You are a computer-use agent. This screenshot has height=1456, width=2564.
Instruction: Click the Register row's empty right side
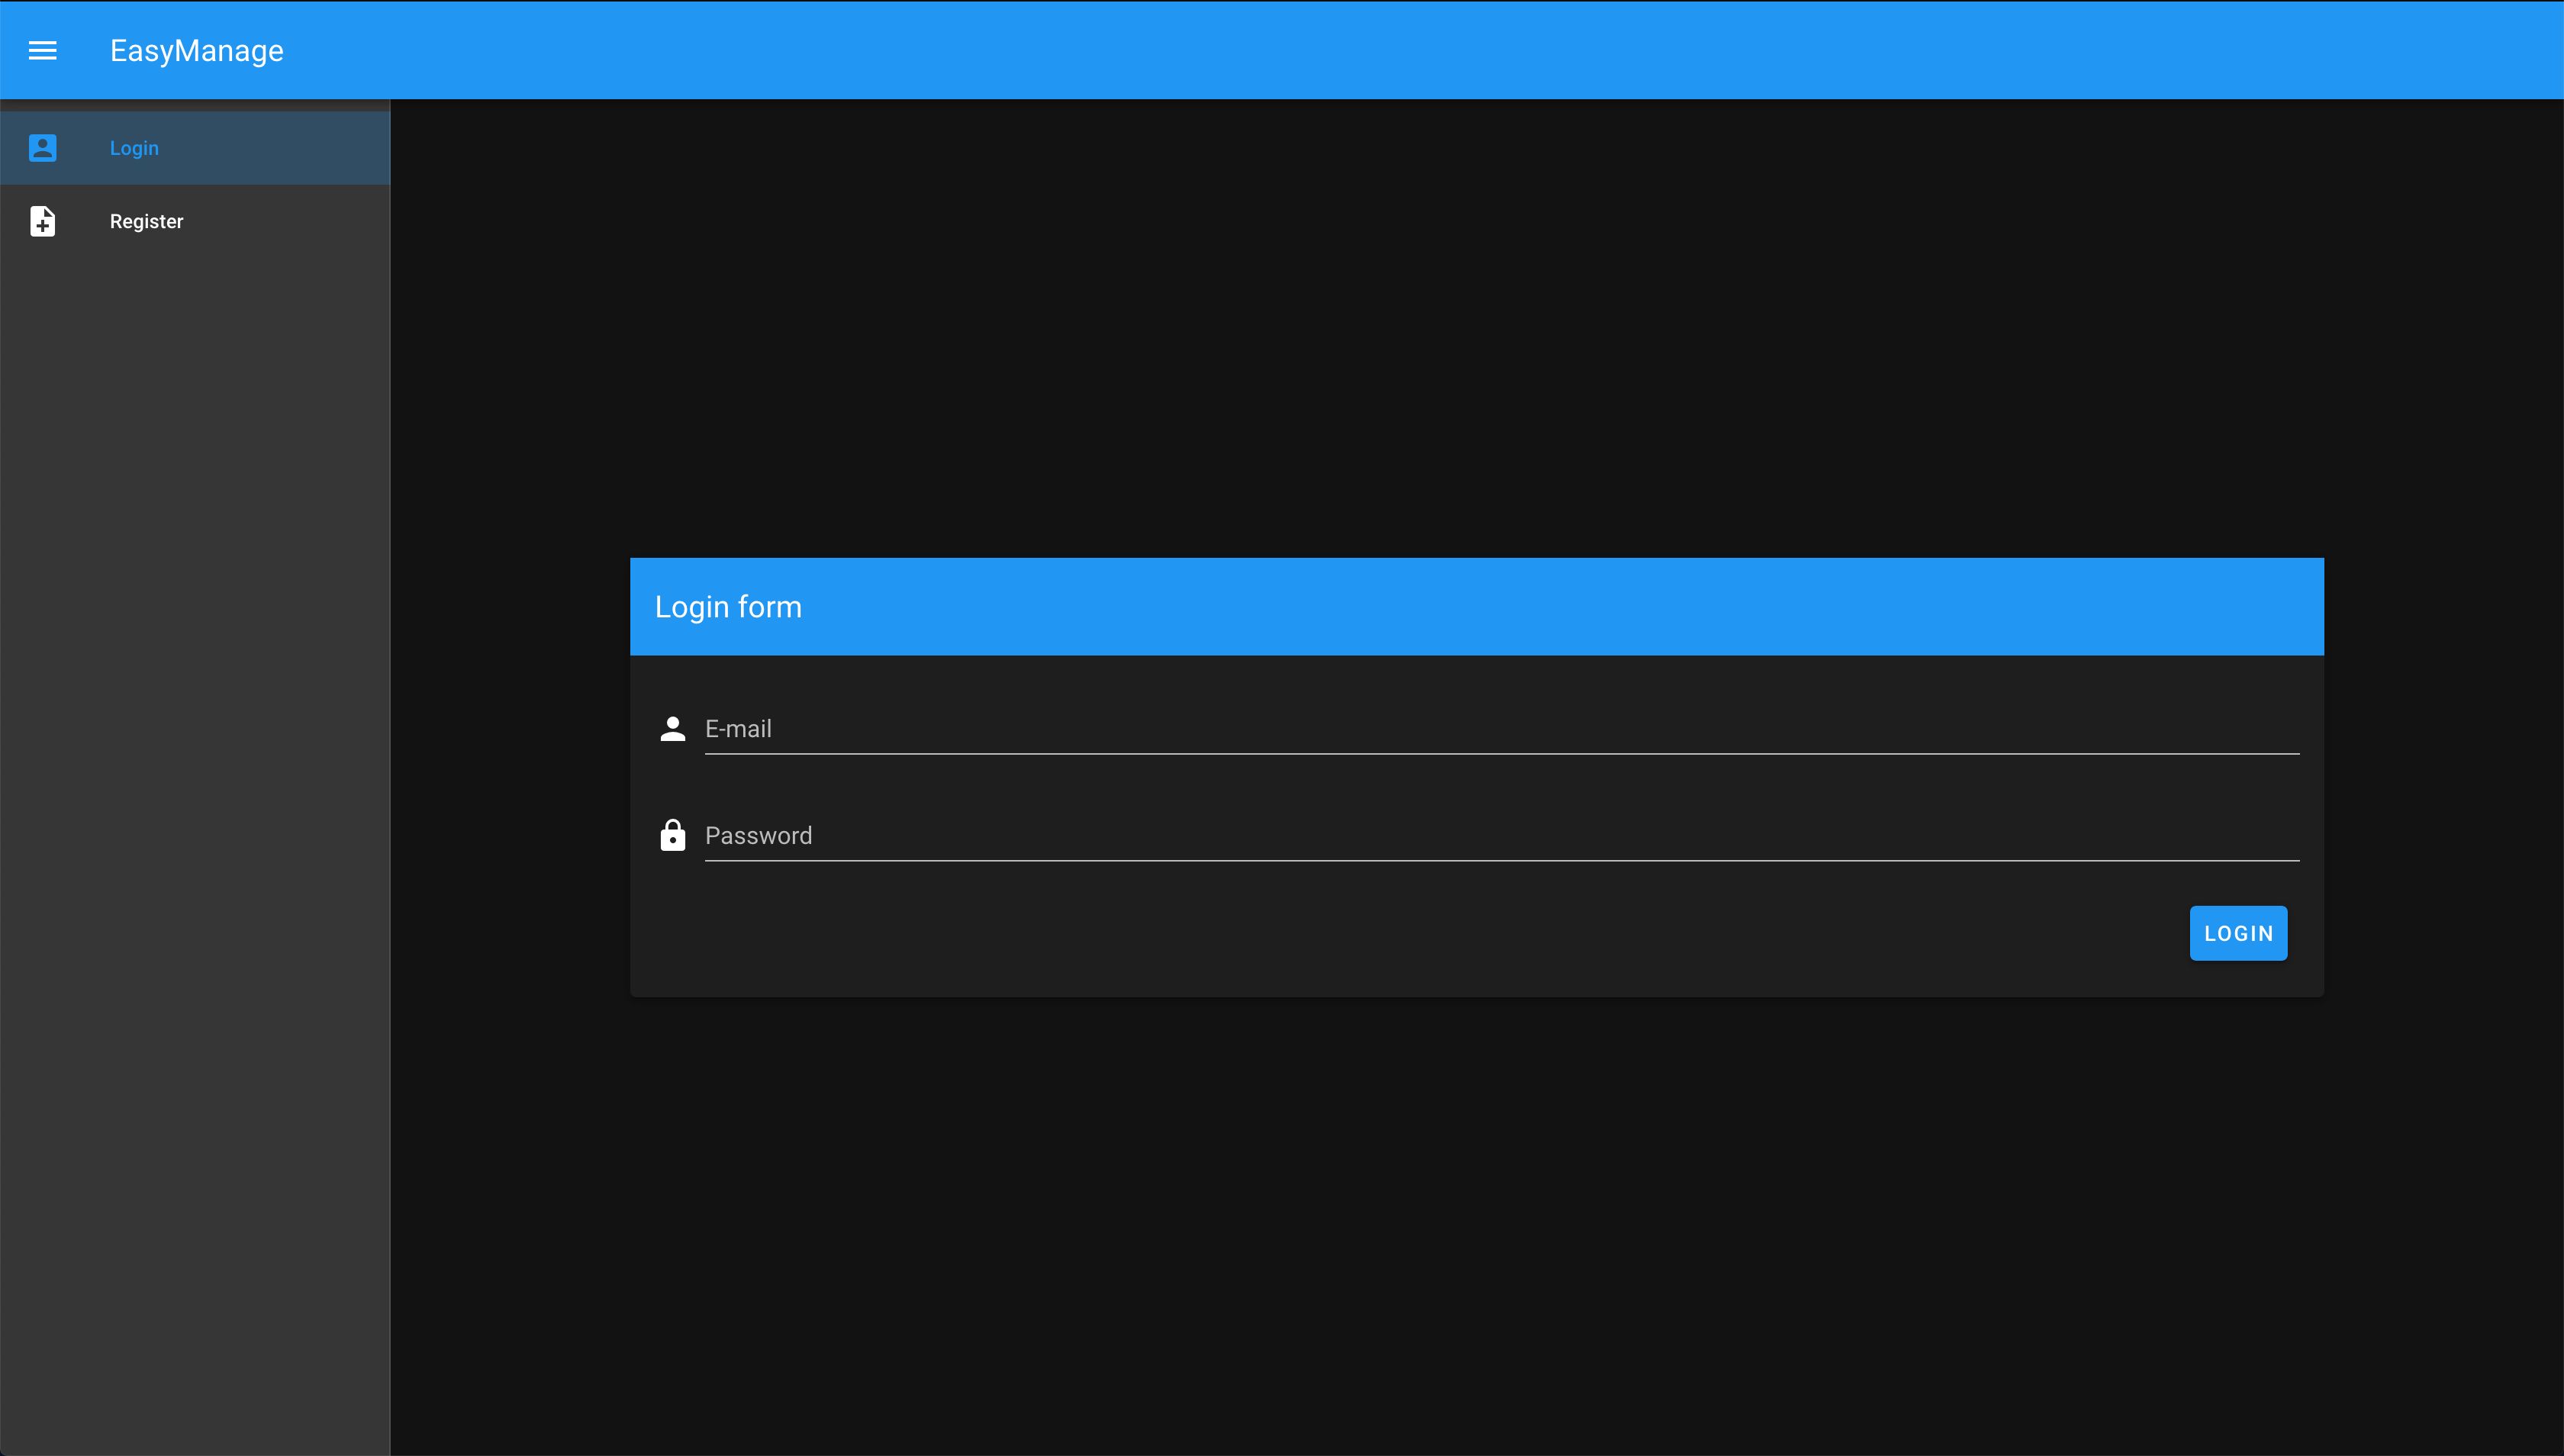pyautogui.click(x=300, y=221)
